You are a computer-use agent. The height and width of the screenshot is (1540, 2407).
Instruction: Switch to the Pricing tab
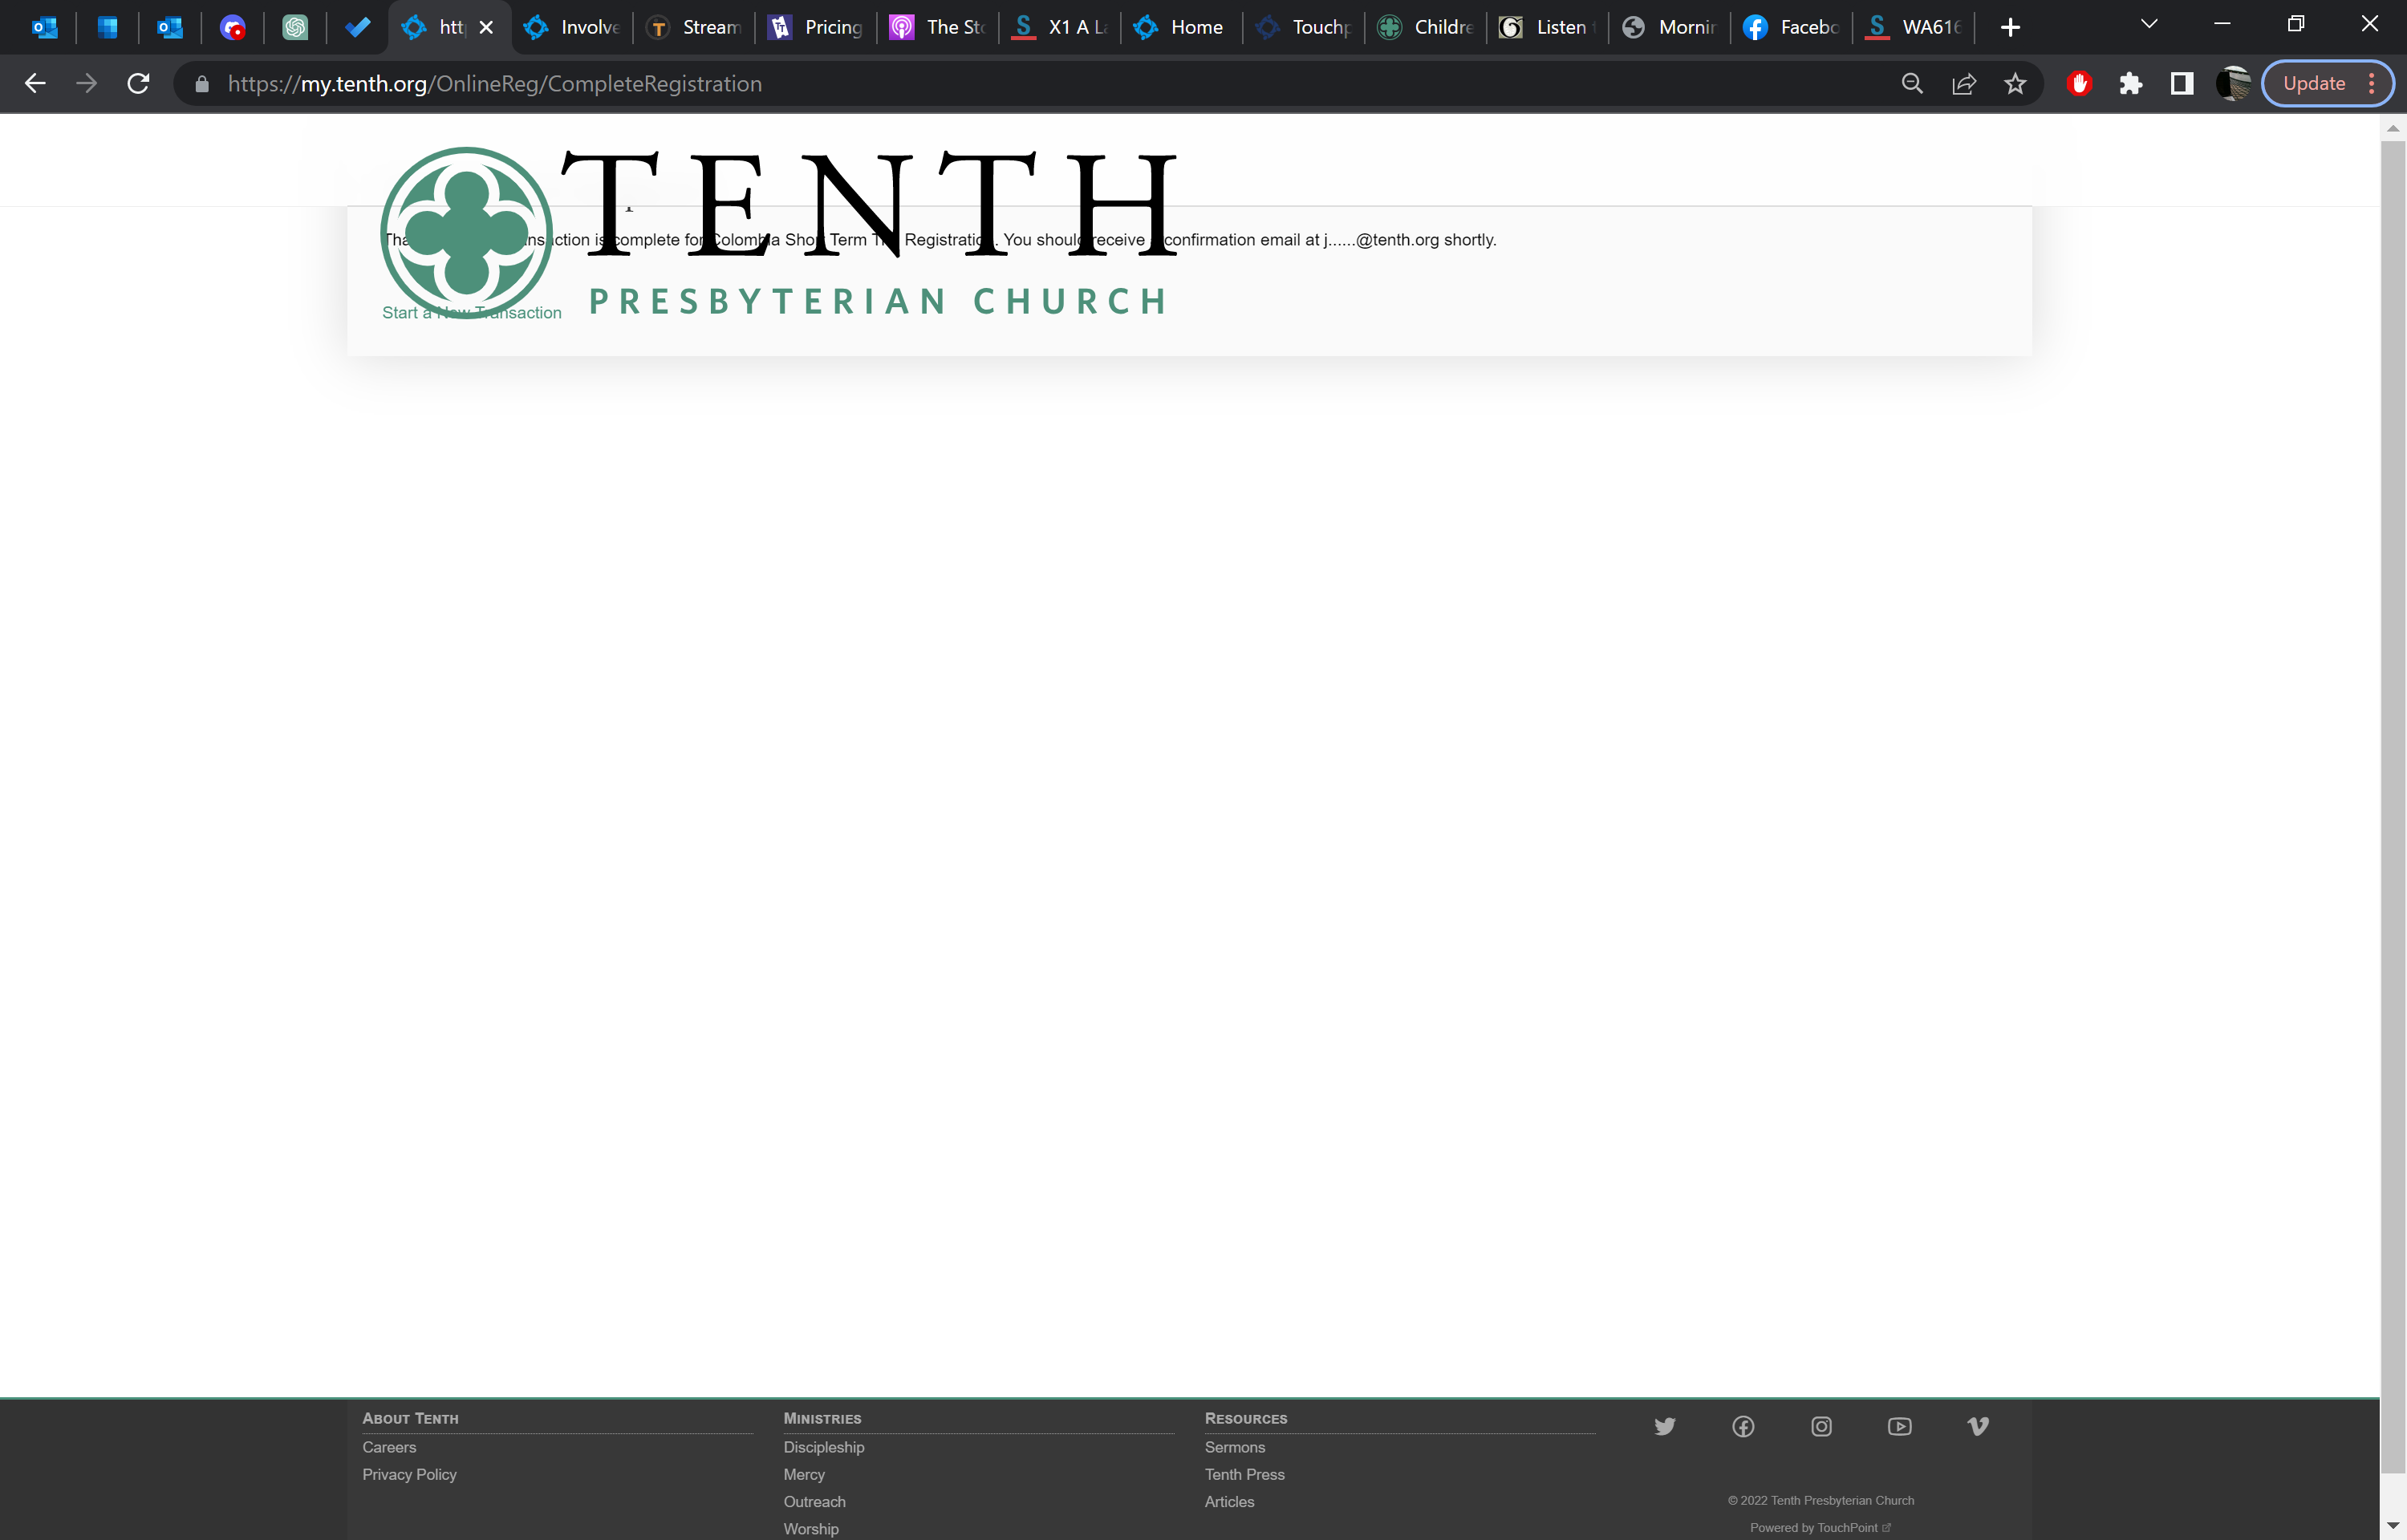click(x=817, y=27)
